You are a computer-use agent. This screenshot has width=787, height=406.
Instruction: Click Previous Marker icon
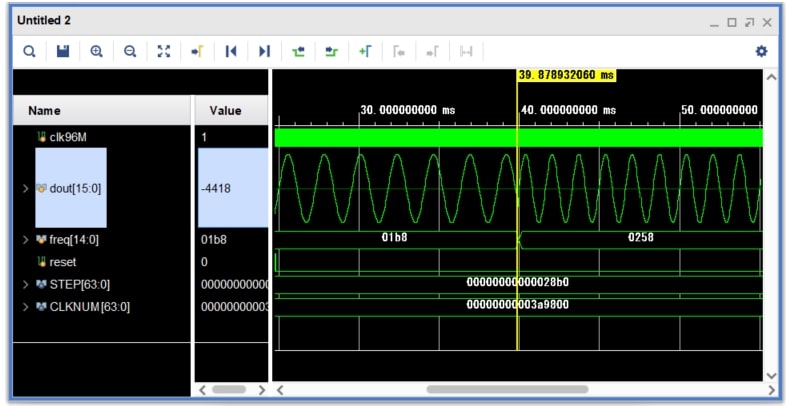(399, 51)
